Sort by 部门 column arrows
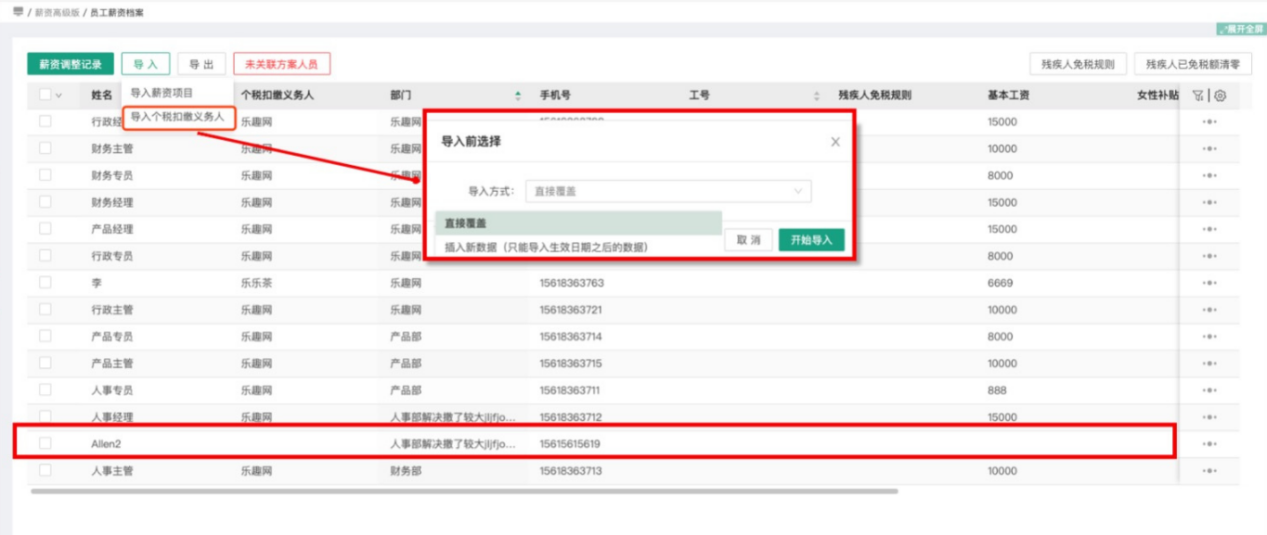Viewport: 1267px width, 535px height. click(x=518, y=96)
